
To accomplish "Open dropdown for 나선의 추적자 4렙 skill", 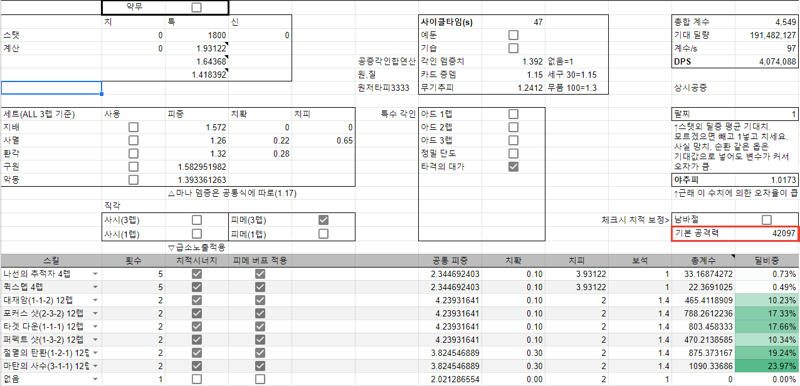I will (95, 274).
